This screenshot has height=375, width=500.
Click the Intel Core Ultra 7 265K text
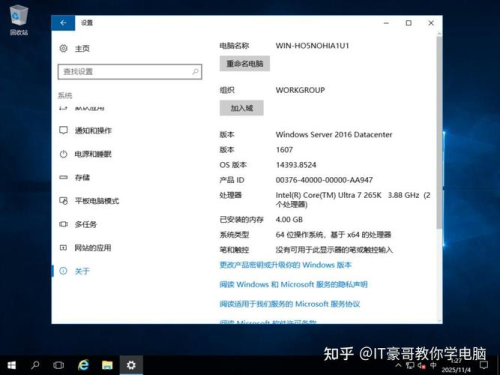coord(353,199)
